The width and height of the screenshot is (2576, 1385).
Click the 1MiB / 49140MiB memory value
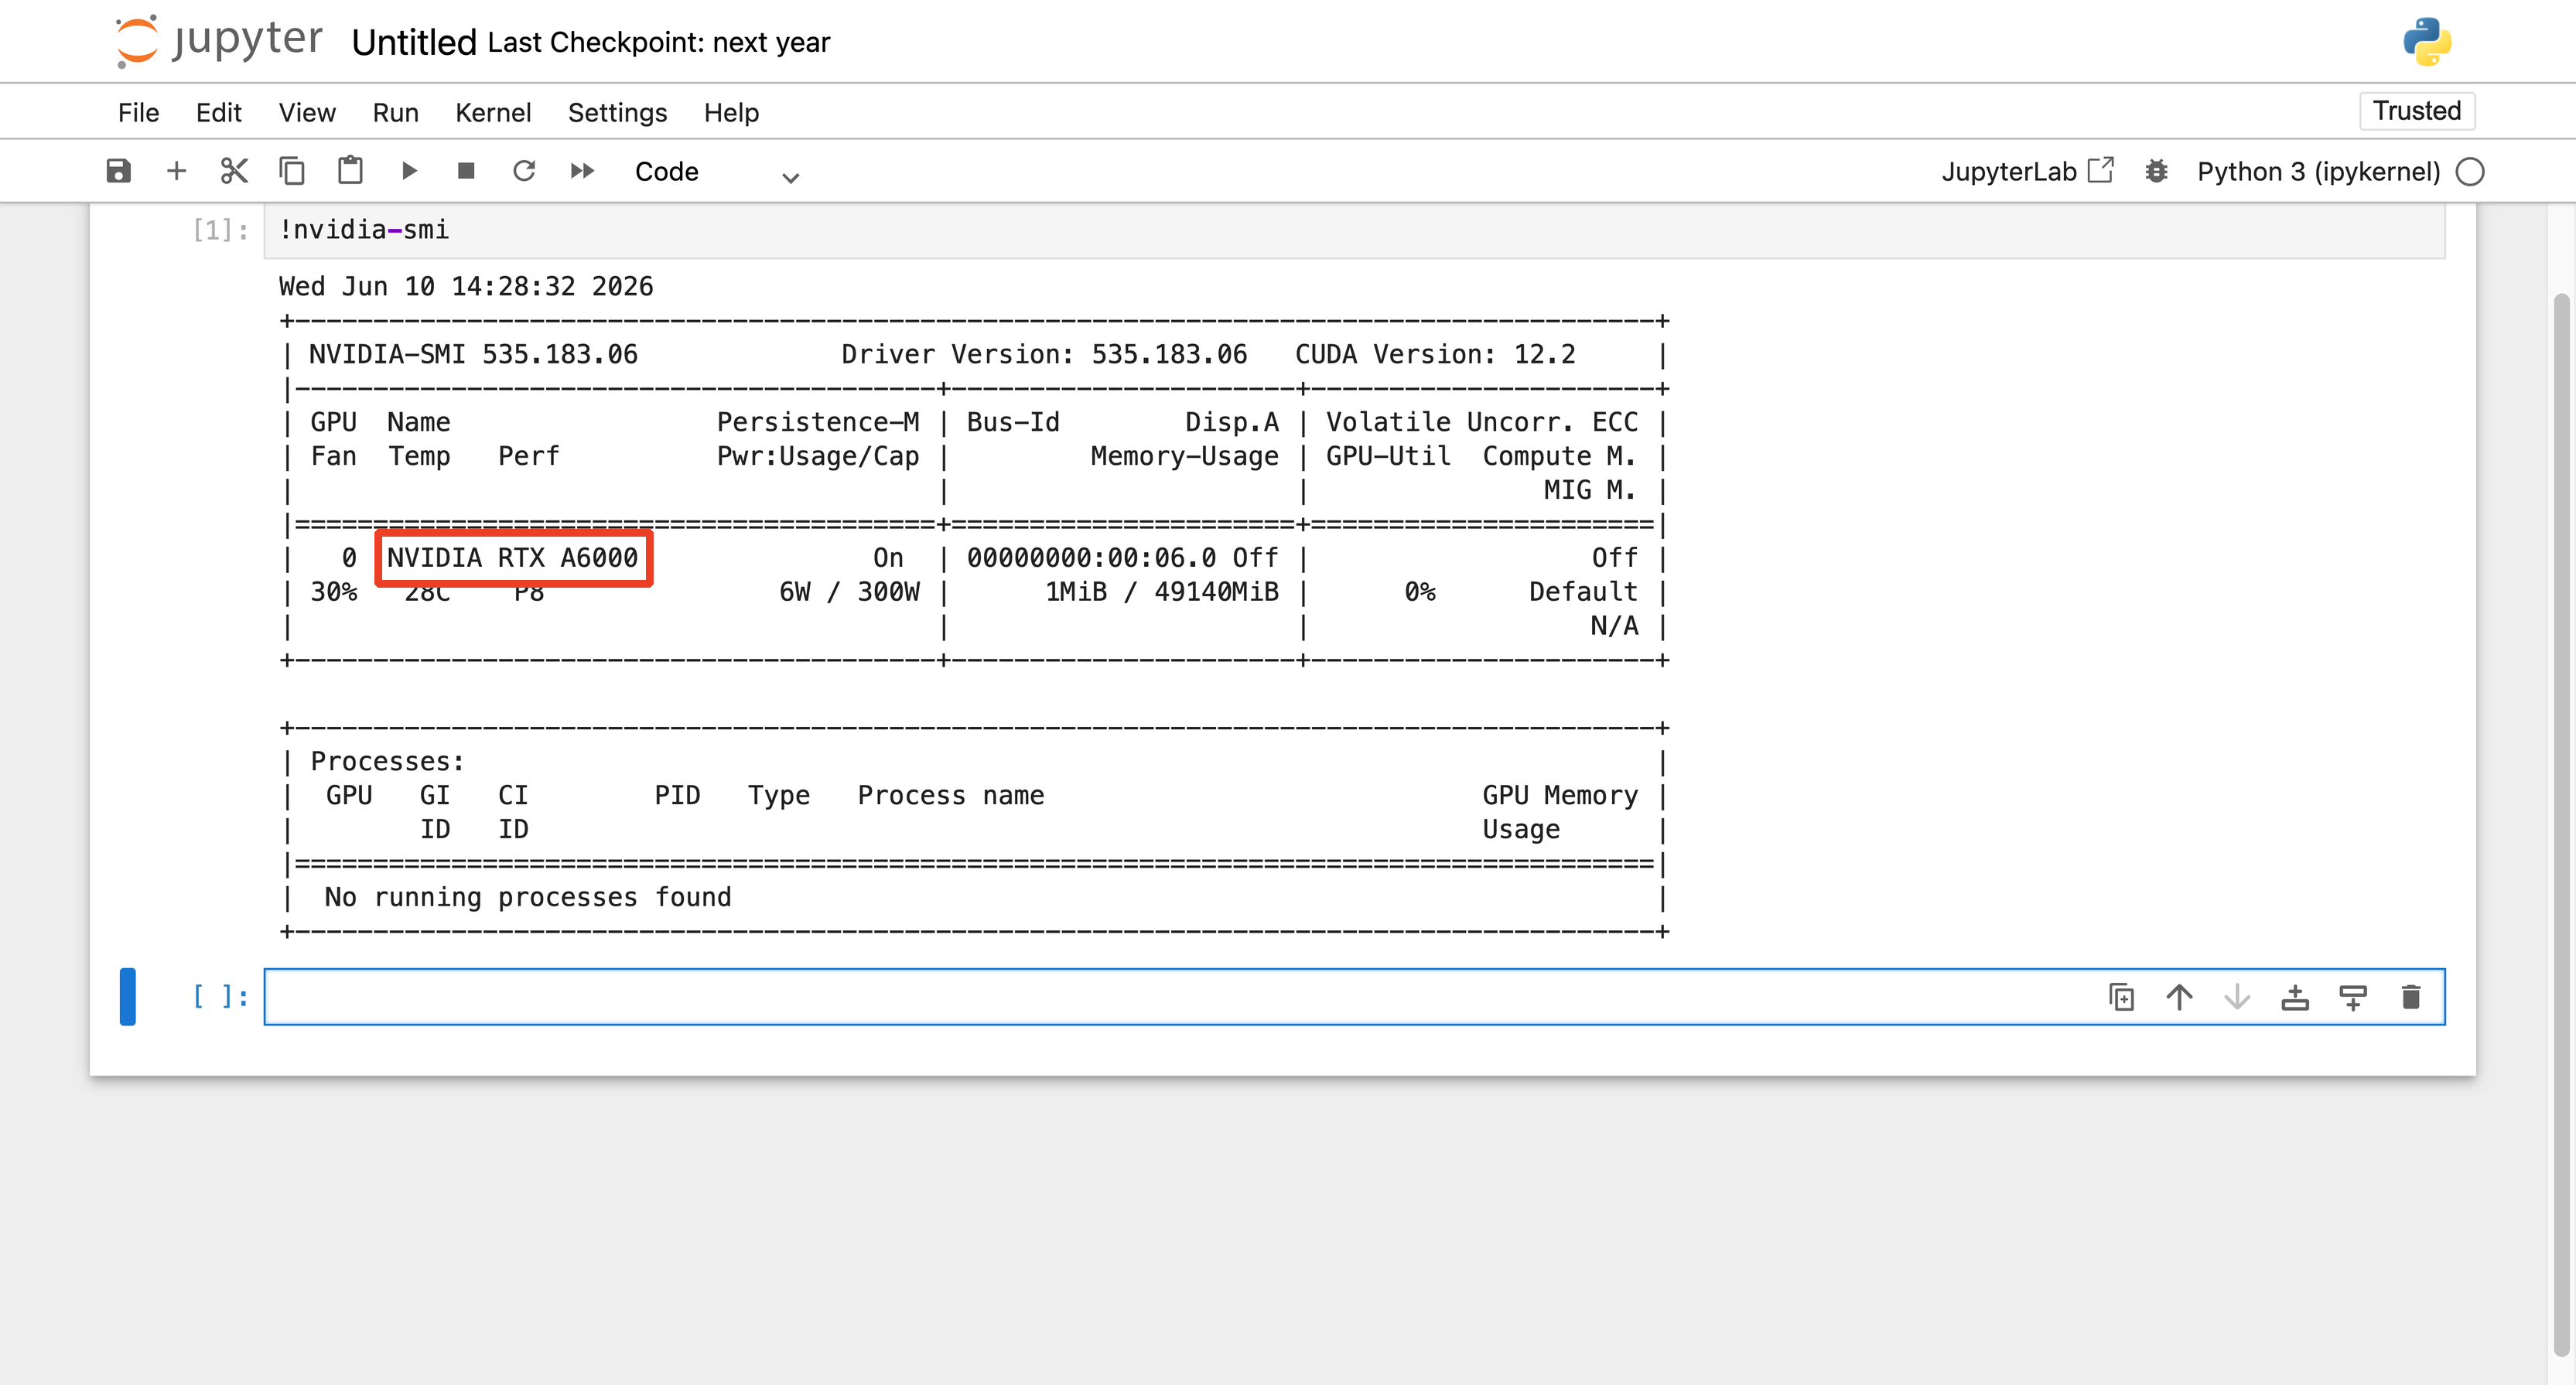click(x=1162, y=592)
